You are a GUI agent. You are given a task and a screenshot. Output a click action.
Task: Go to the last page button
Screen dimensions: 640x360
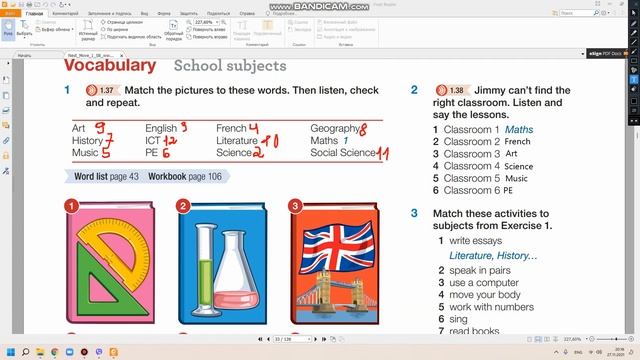point(324,339)
